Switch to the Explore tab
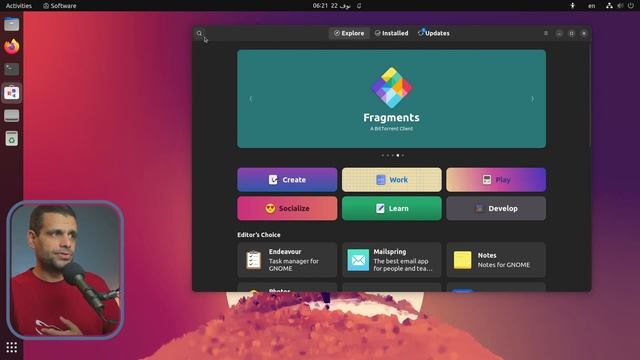 tap(349, 33)
